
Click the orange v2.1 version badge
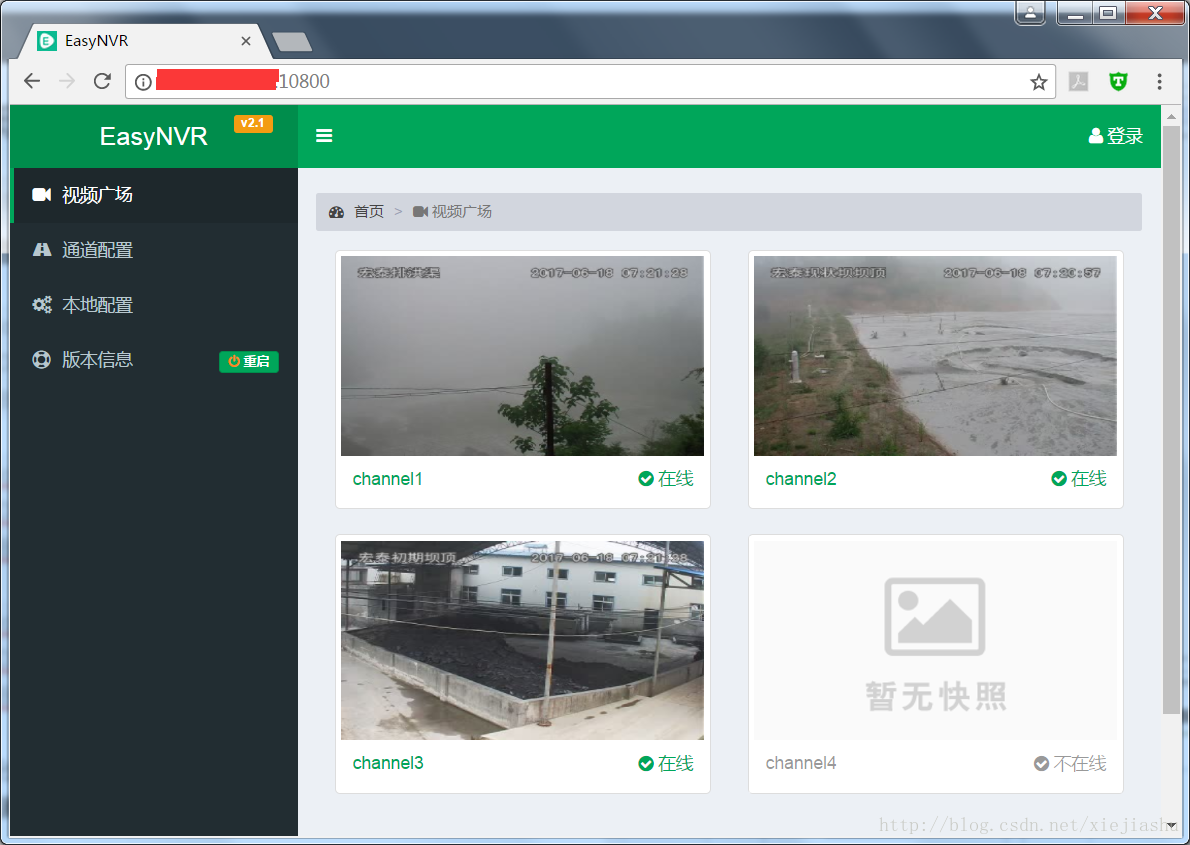(x=253, y=122)
